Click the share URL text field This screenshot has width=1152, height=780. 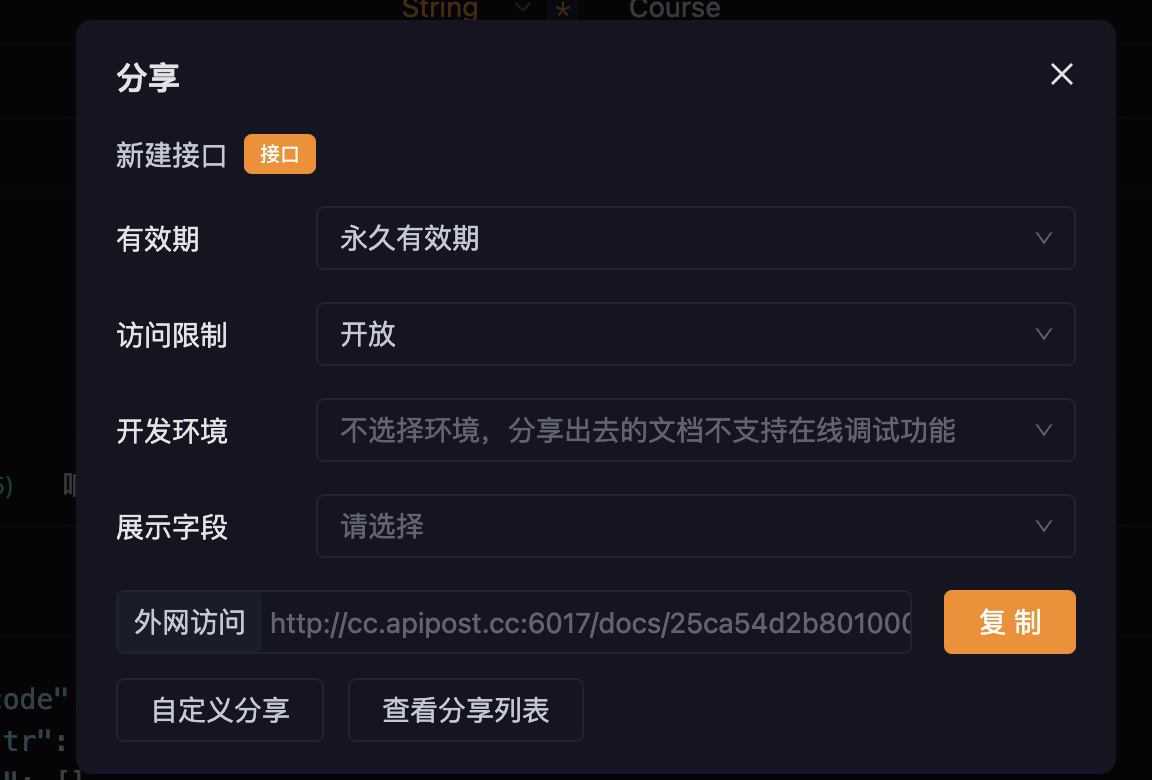588,623
